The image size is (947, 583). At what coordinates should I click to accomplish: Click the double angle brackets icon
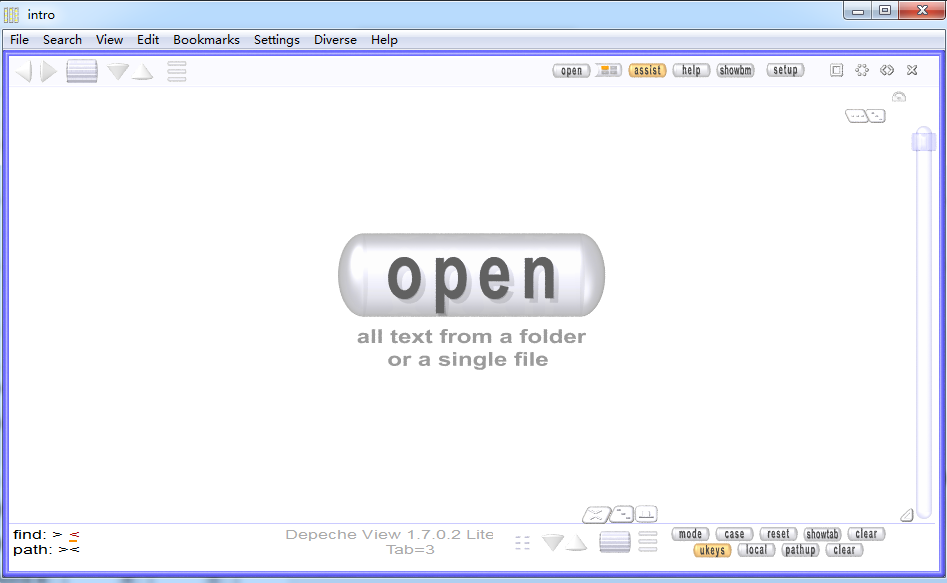[x=887, y=70]
